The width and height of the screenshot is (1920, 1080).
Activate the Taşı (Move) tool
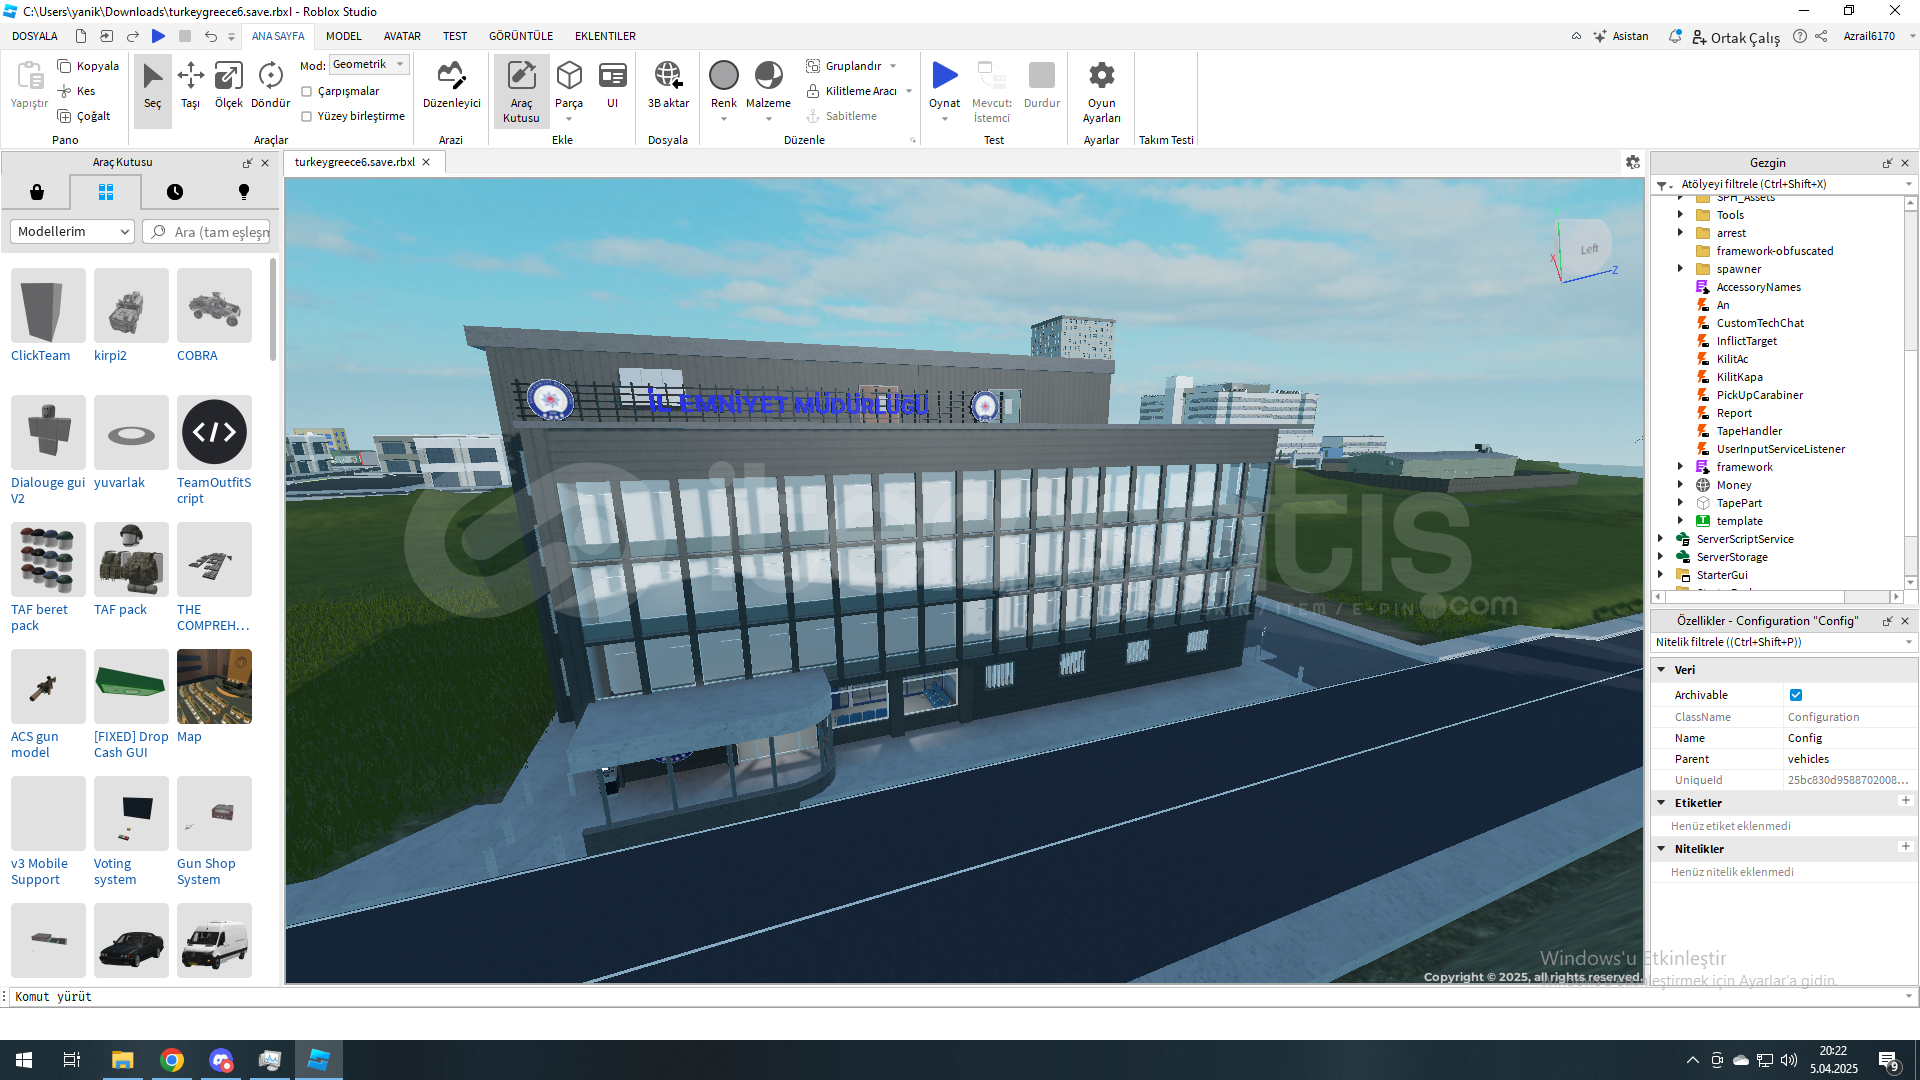click(190, 86)
